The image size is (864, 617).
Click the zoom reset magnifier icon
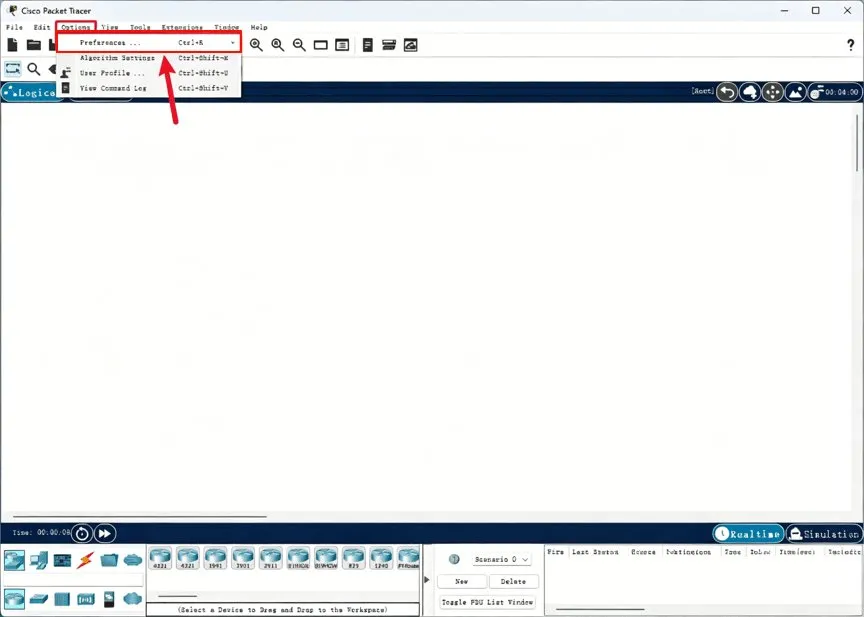tap(278, 45)
